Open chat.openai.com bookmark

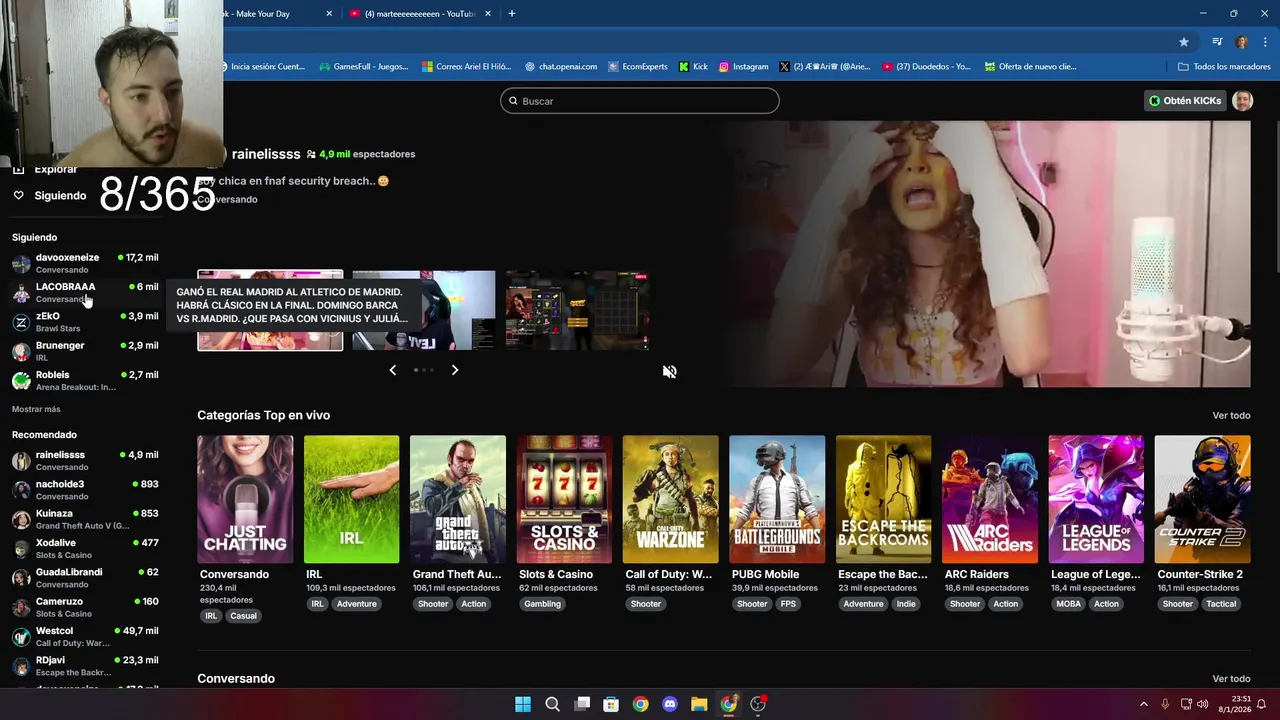561,67
